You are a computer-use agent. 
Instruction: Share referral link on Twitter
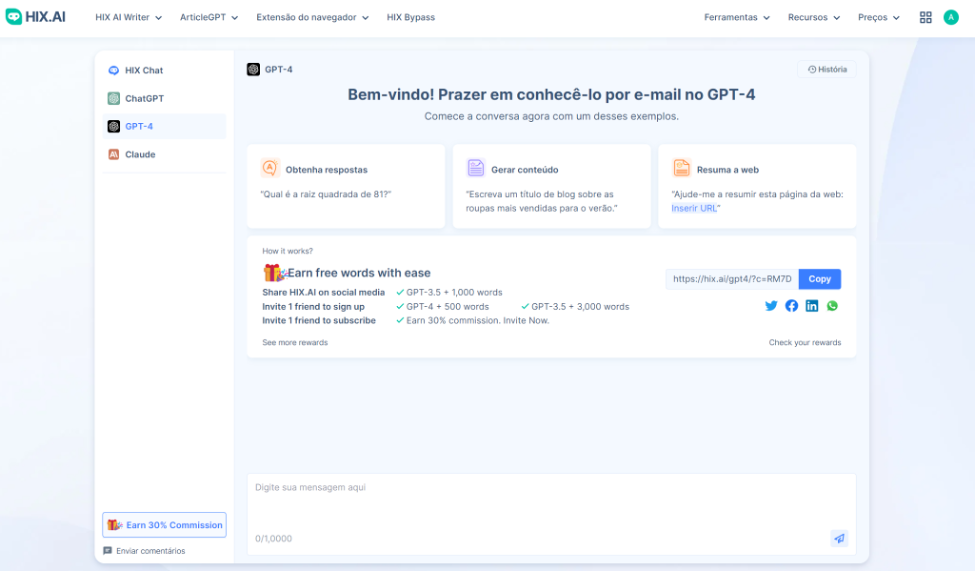[771, 306]
